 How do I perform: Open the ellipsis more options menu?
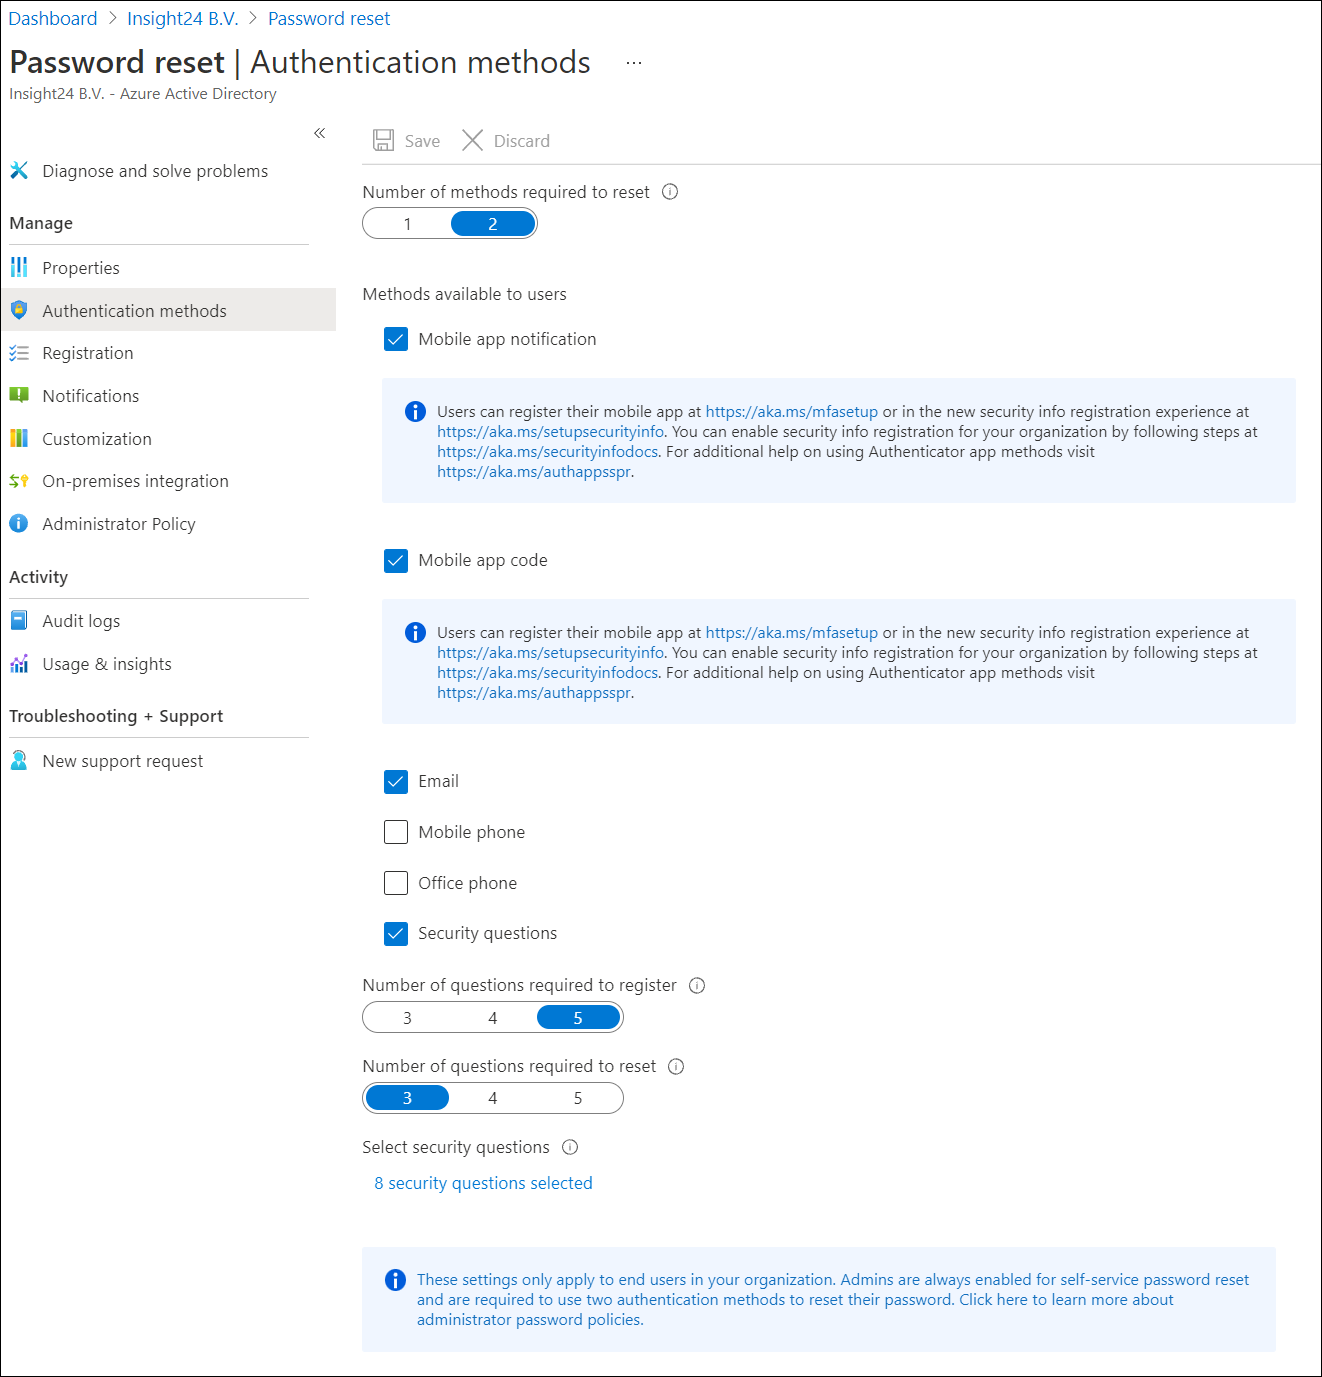(x=634, y=63)
